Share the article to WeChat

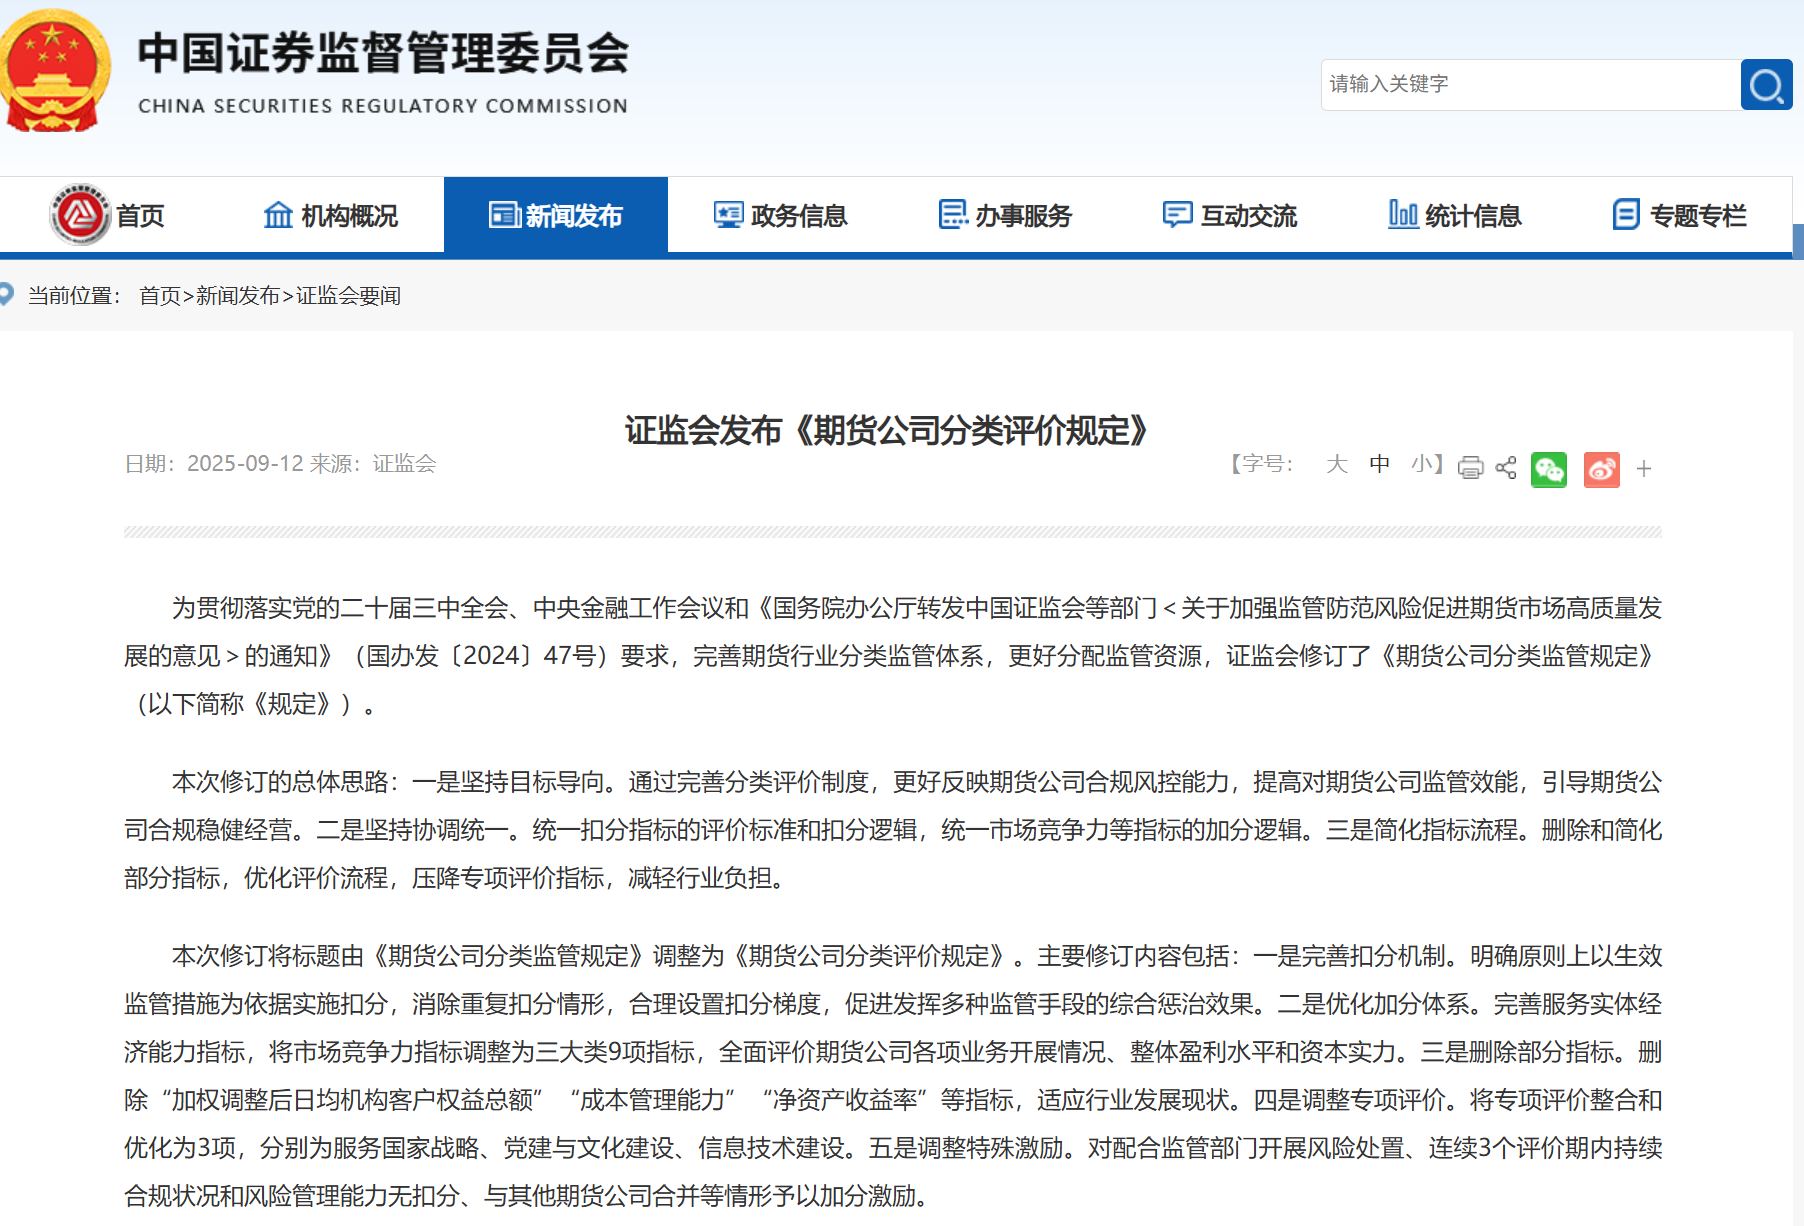[1549, 469]
